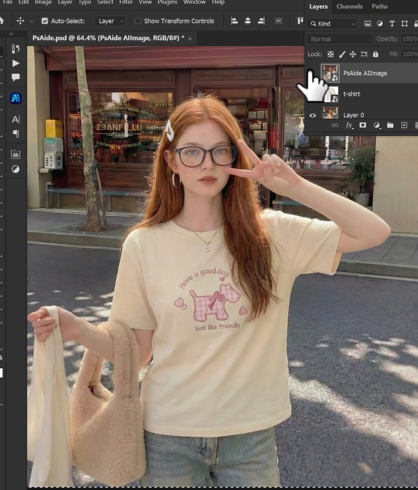Select the PsAide AIImage layer name

pyautogui.click(x=365, y=73)
